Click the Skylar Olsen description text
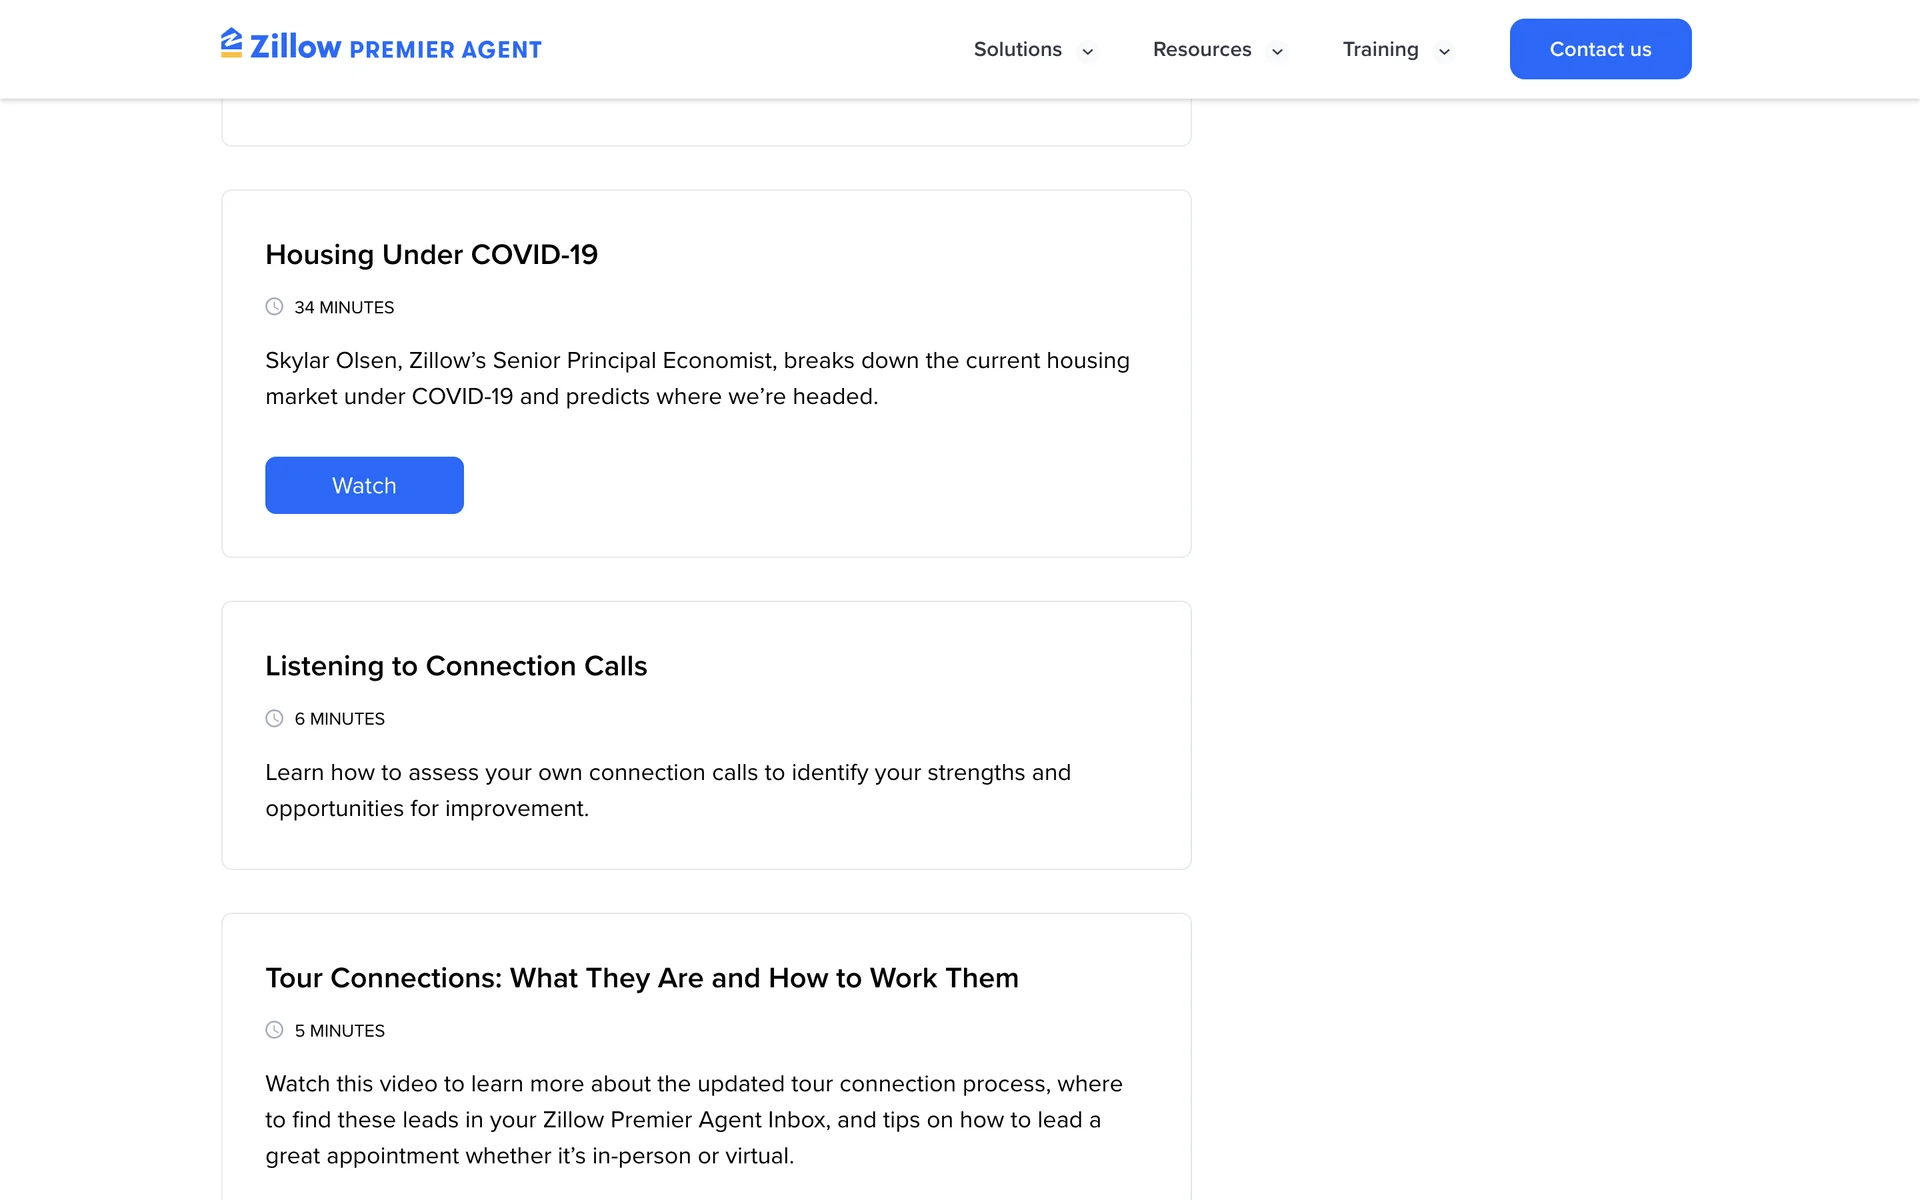 pos(697,379)
